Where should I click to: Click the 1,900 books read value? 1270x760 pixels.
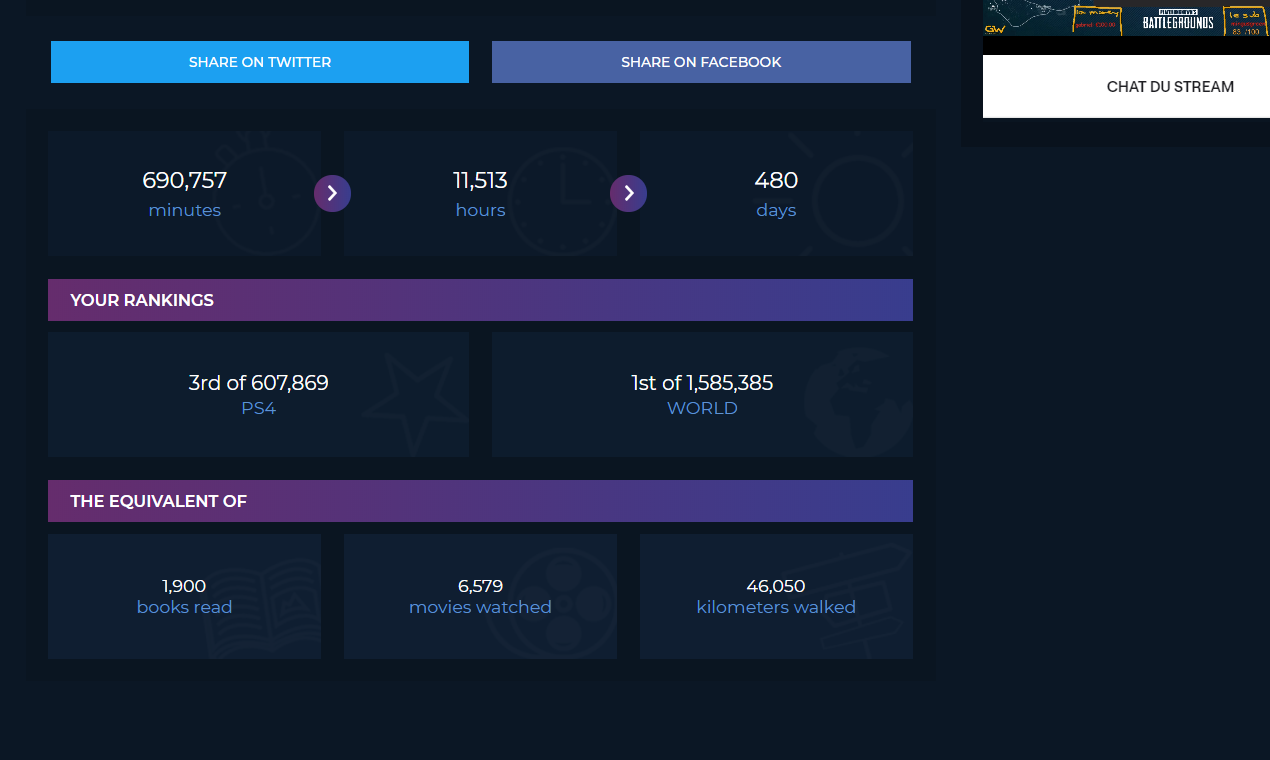pos(184,586)
